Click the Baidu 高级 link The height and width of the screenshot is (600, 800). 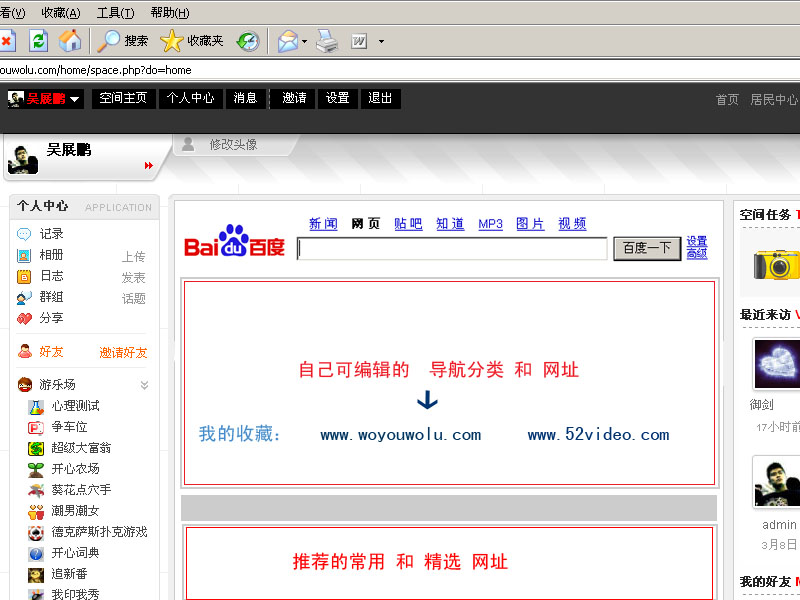point(697,254)
